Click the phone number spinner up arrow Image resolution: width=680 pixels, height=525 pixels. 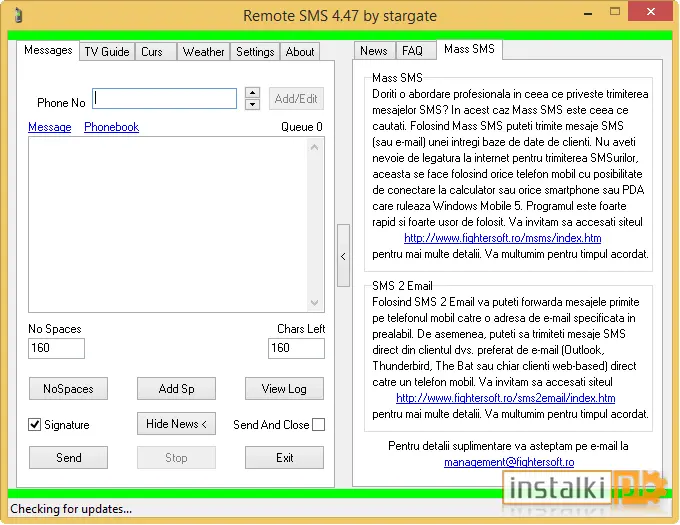point(252,92)
